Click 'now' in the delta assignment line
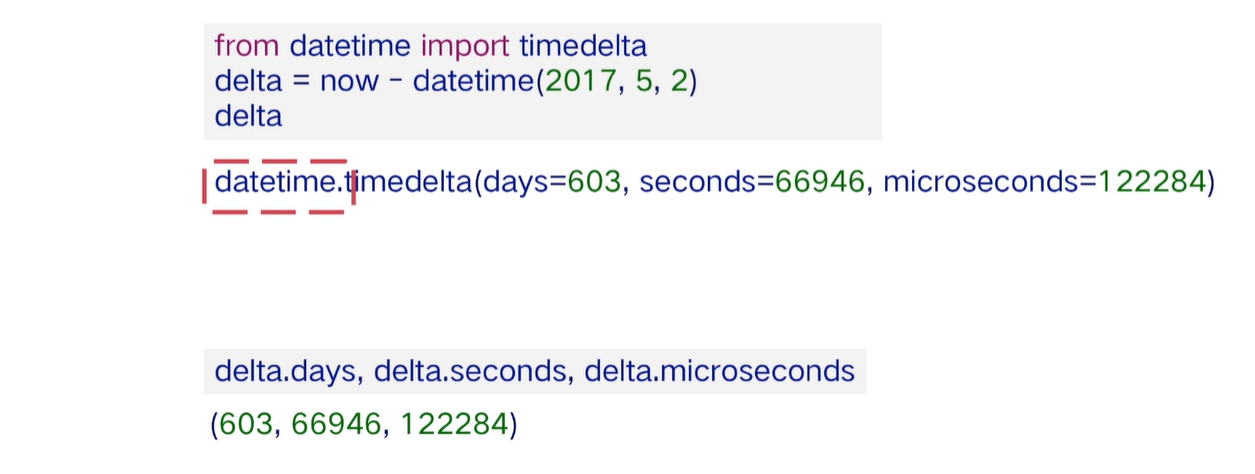This screenshot has width=1255, height=474. tap(349, 81)
